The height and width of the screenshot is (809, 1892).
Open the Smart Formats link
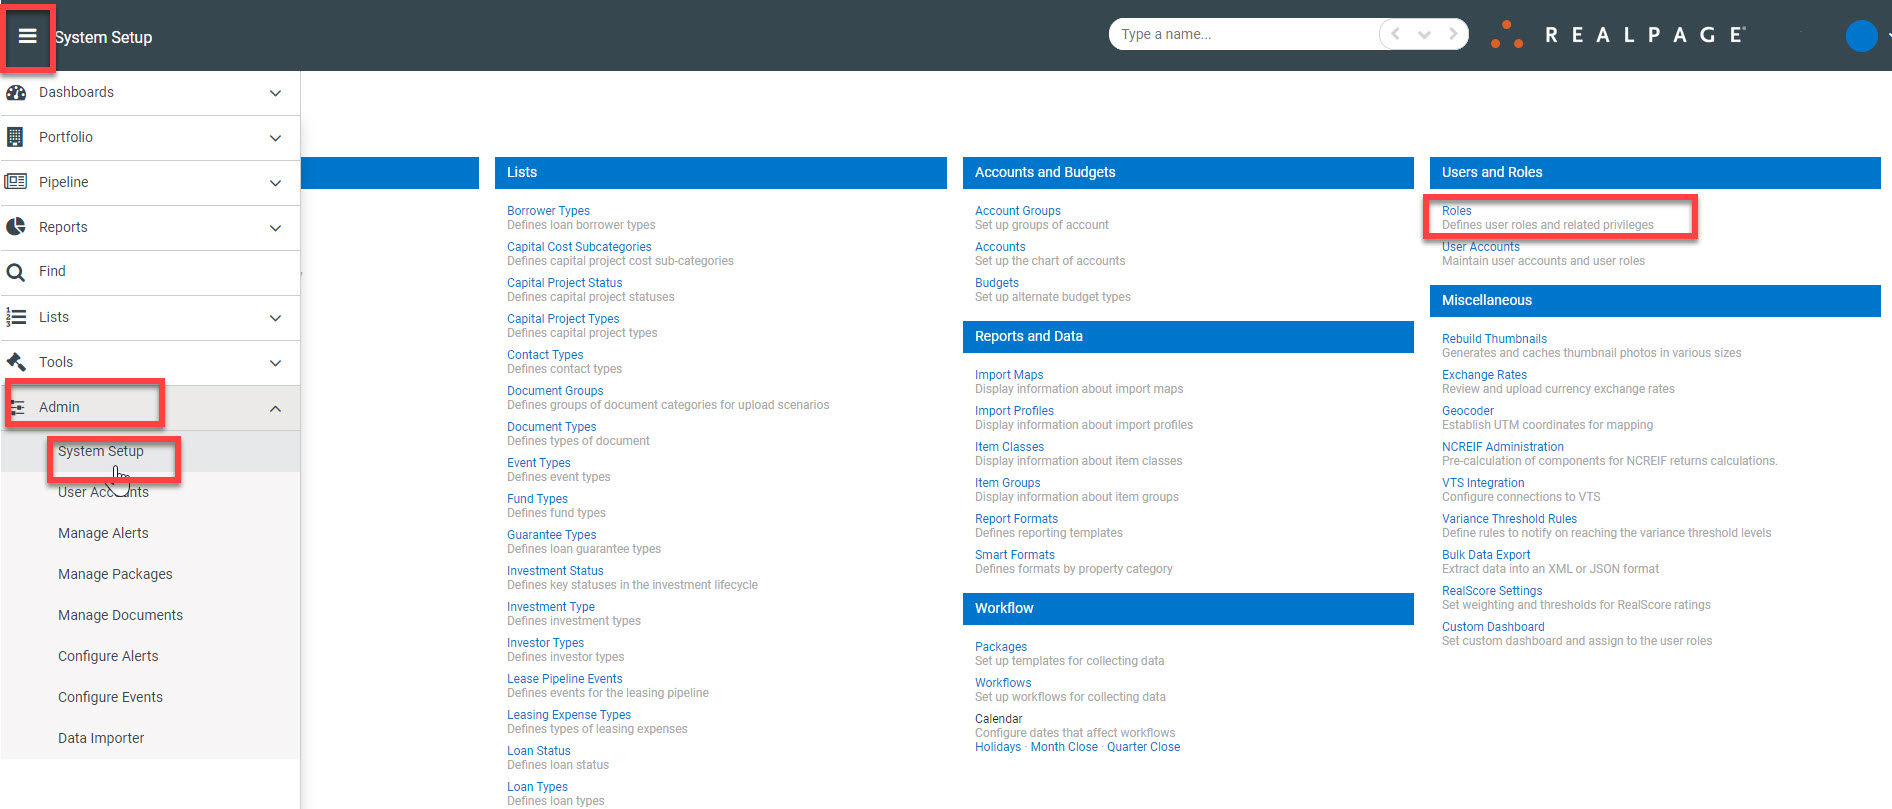pos(1015,555)
